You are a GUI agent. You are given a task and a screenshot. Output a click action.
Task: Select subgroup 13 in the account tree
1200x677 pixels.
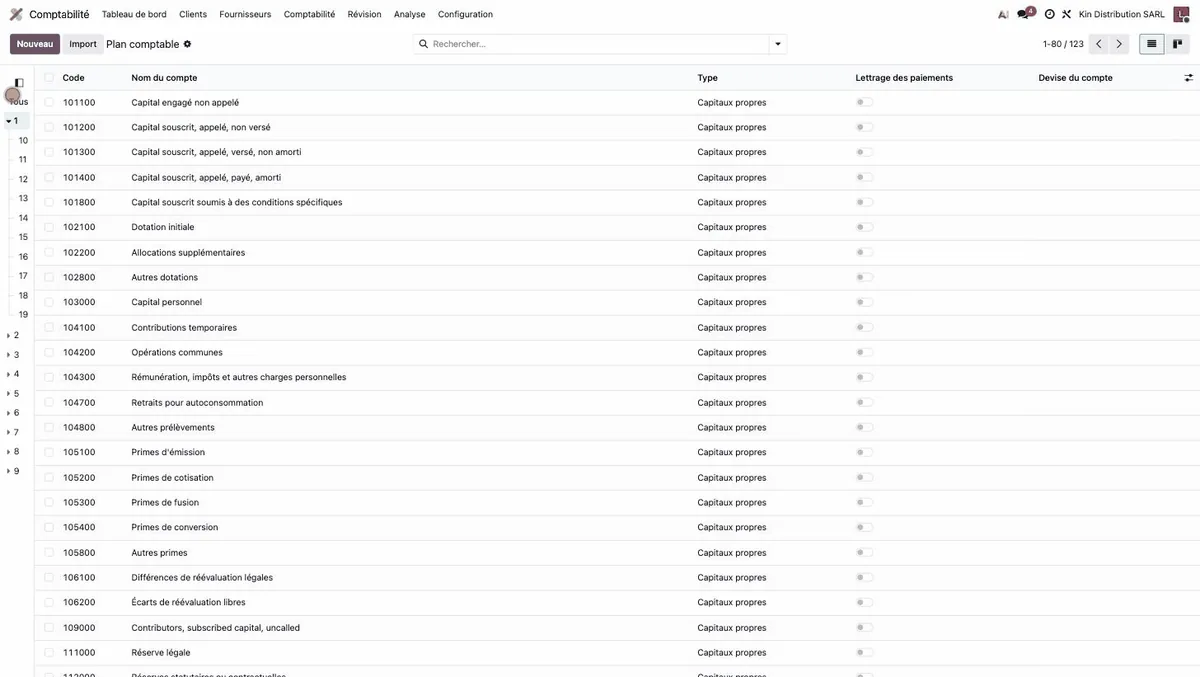coord(23,198)
